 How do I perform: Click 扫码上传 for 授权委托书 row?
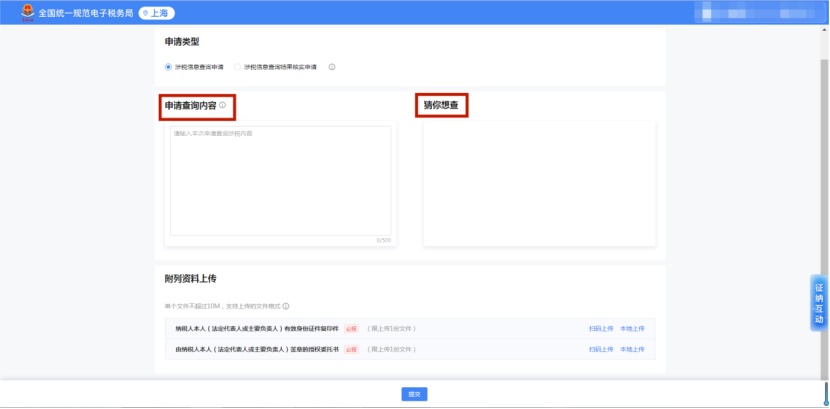pyautogui.click(x=601, y=349)
